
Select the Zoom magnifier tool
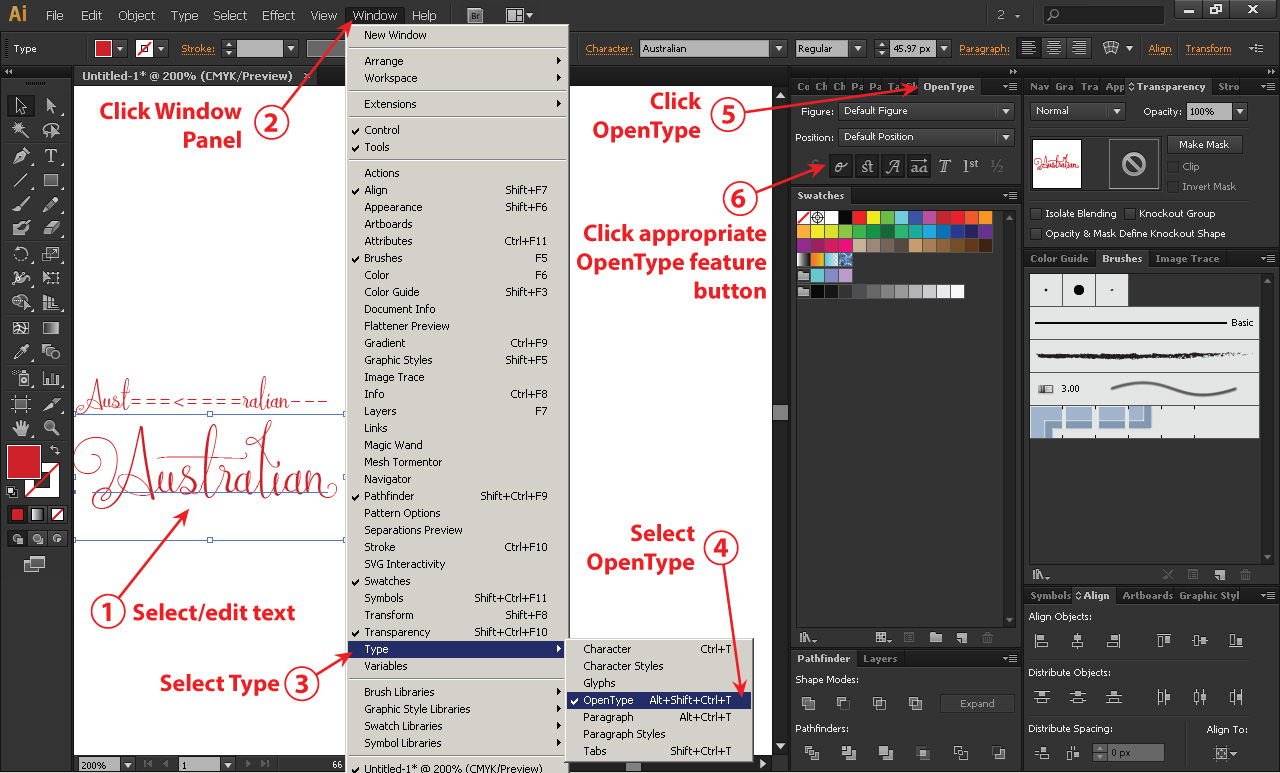(51, 428)
